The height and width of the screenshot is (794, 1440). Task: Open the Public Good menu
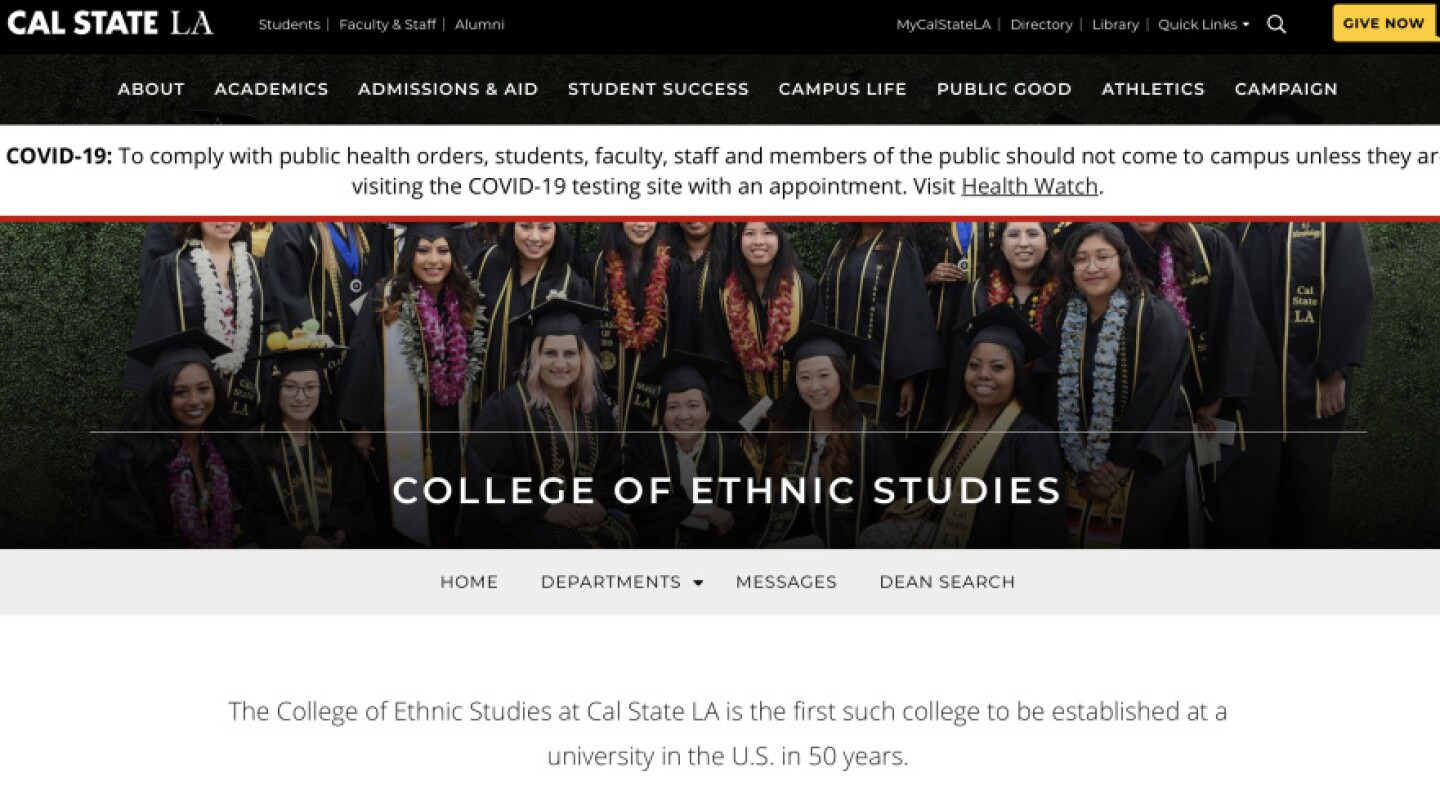1004,89
